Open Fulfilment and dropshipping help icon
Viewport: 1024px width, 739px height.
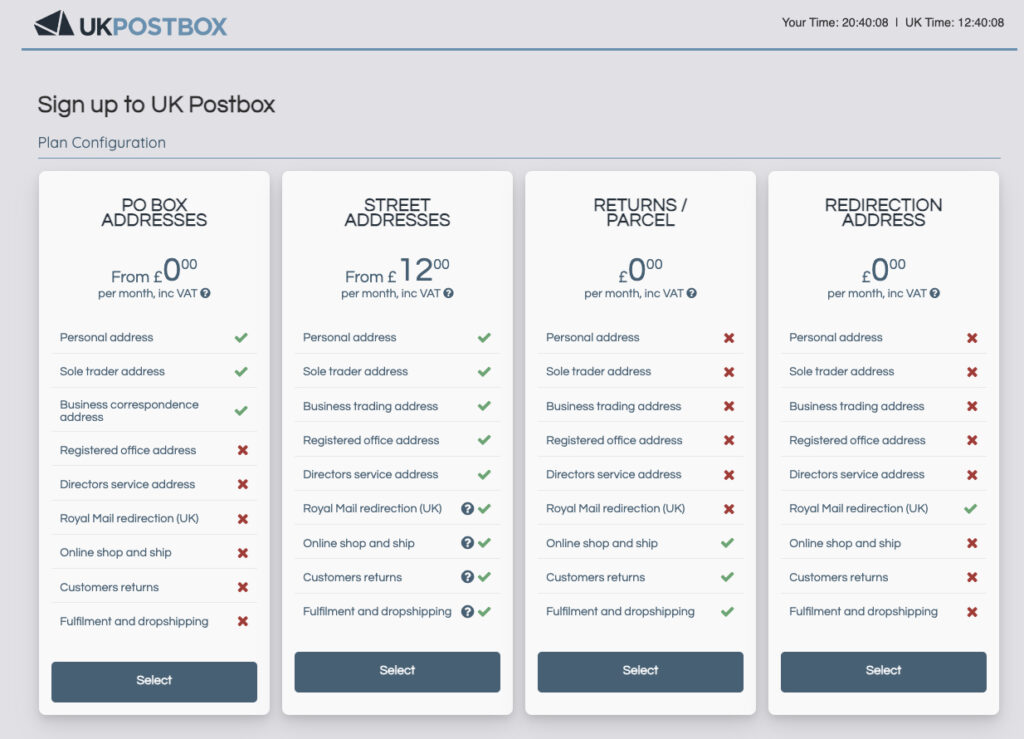click(x=467, y=611)
